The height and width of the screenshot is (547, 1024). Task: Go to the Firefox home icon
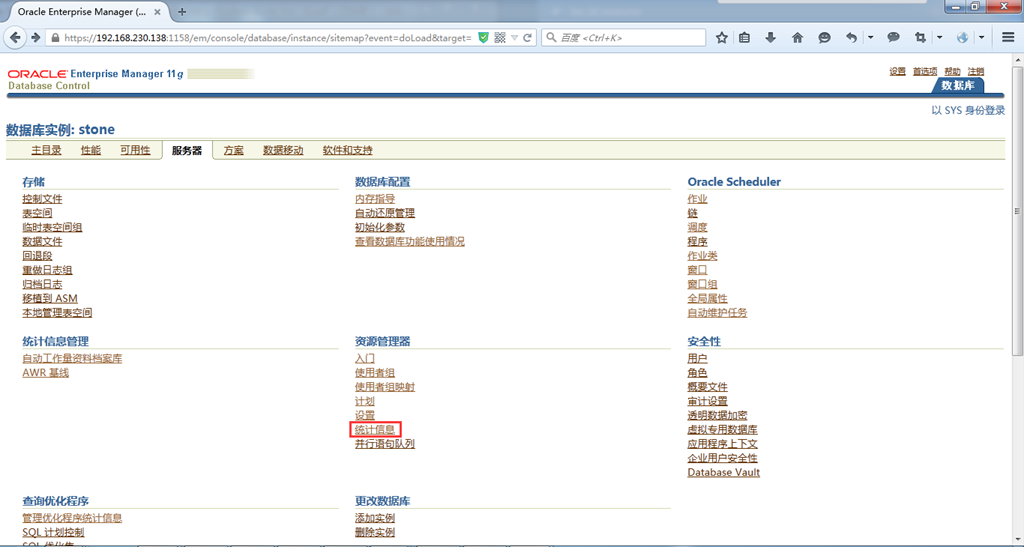797,38
